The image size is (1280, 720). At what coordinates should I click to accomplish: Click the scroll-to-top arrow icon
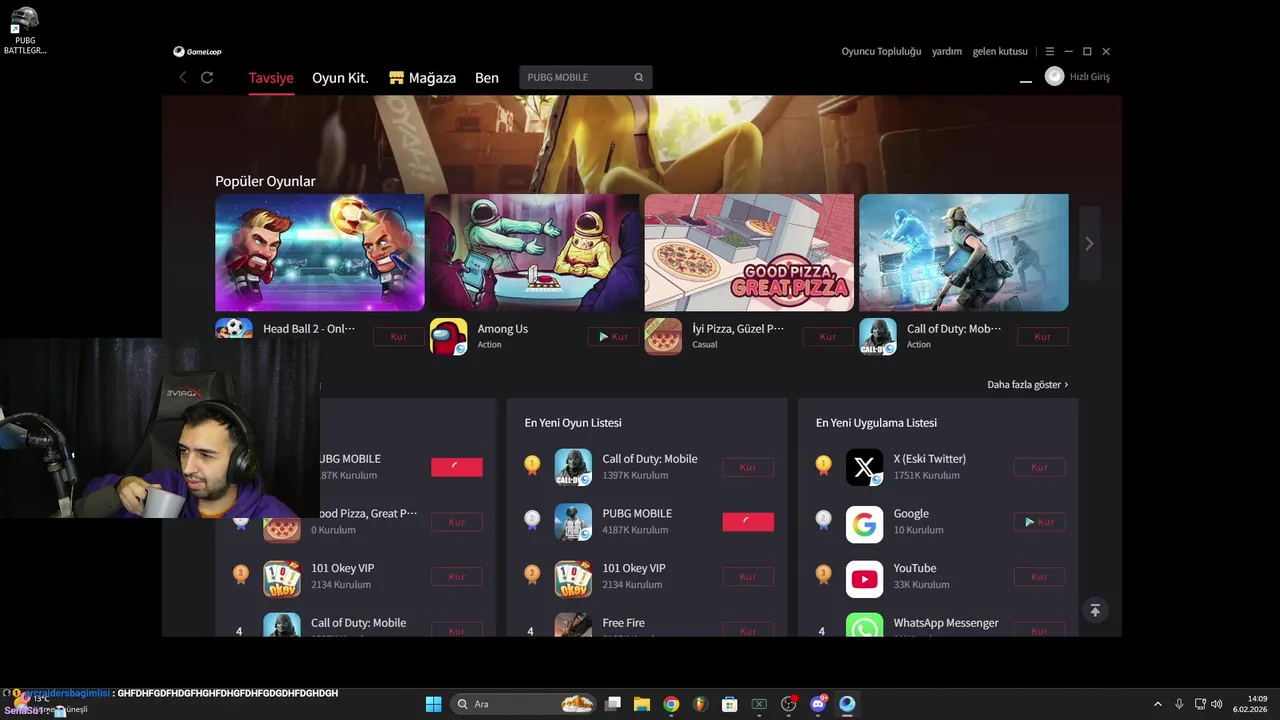click(x=1095, y=610)
